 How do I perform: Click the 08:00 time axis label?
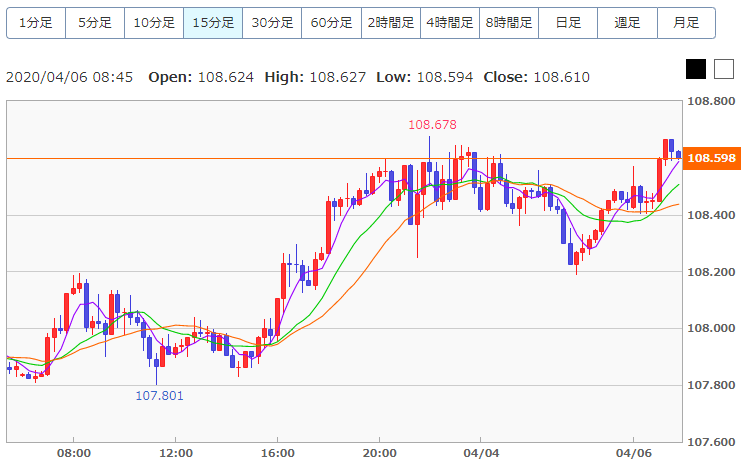[x=74, y=453]
